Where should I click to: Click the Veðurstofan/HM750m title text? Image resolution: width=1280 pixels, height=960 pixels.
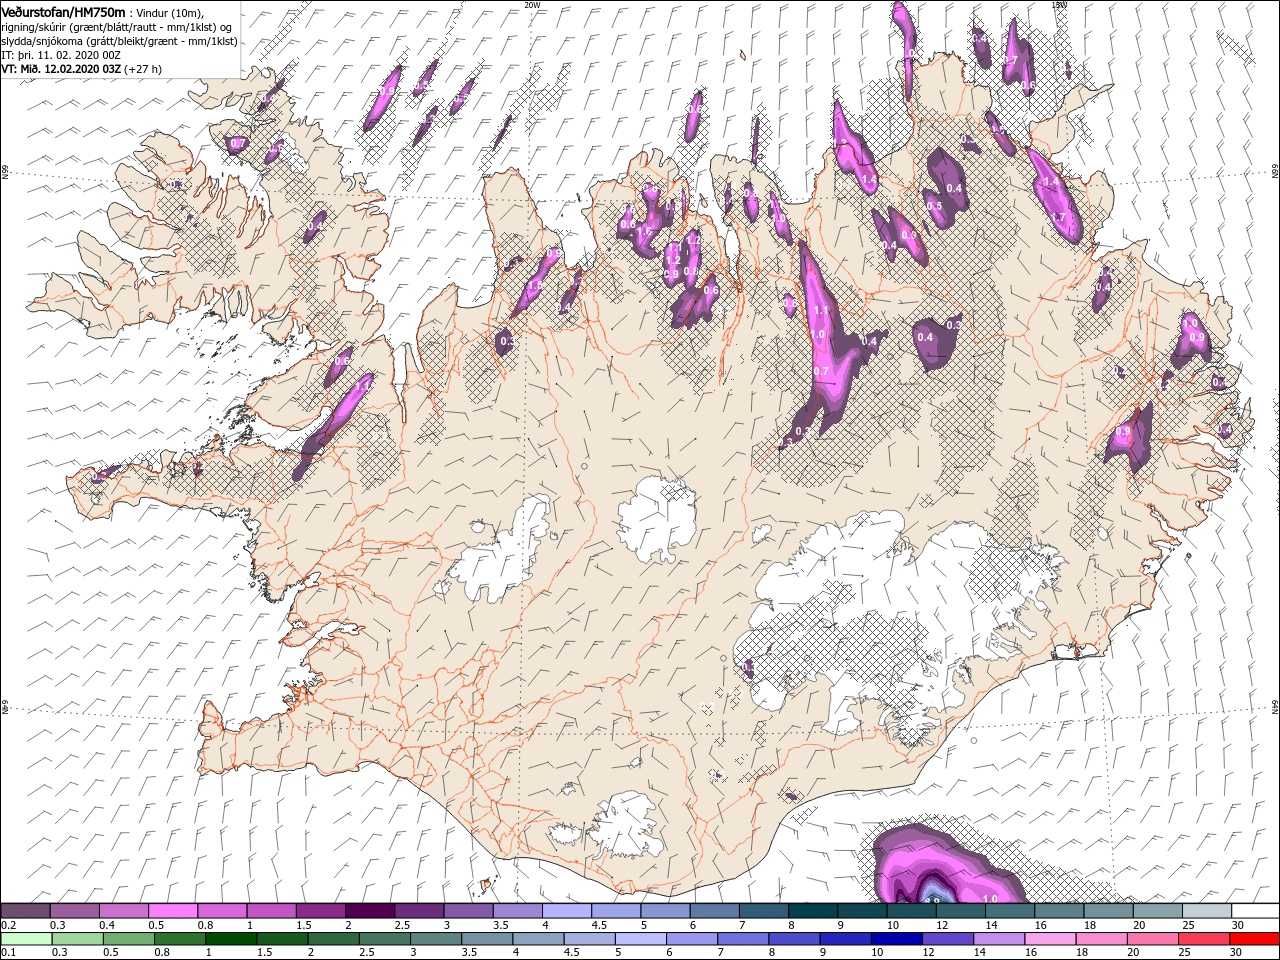point(63,11)
